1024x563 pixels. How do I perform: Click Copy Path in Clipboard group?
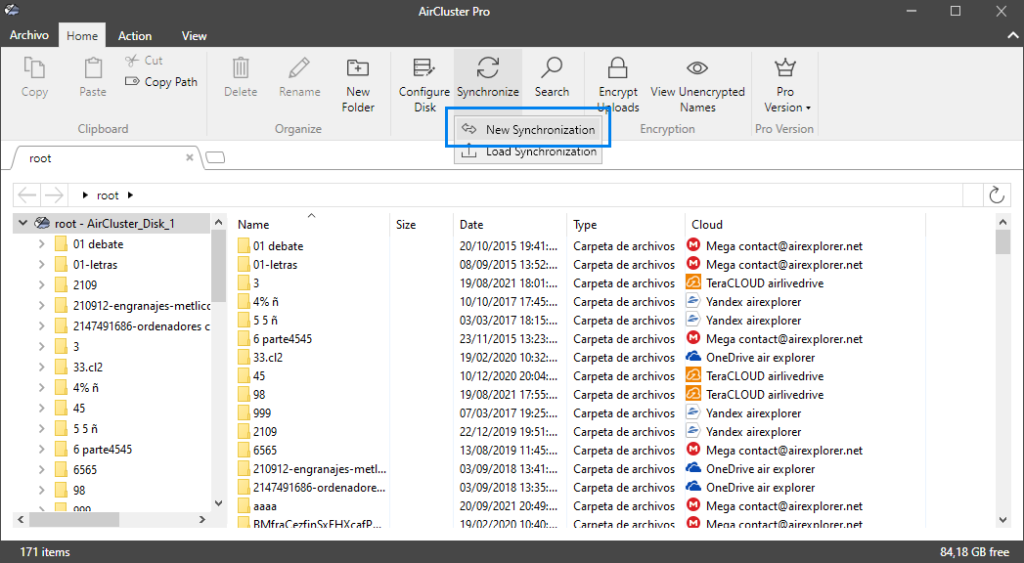161,82
